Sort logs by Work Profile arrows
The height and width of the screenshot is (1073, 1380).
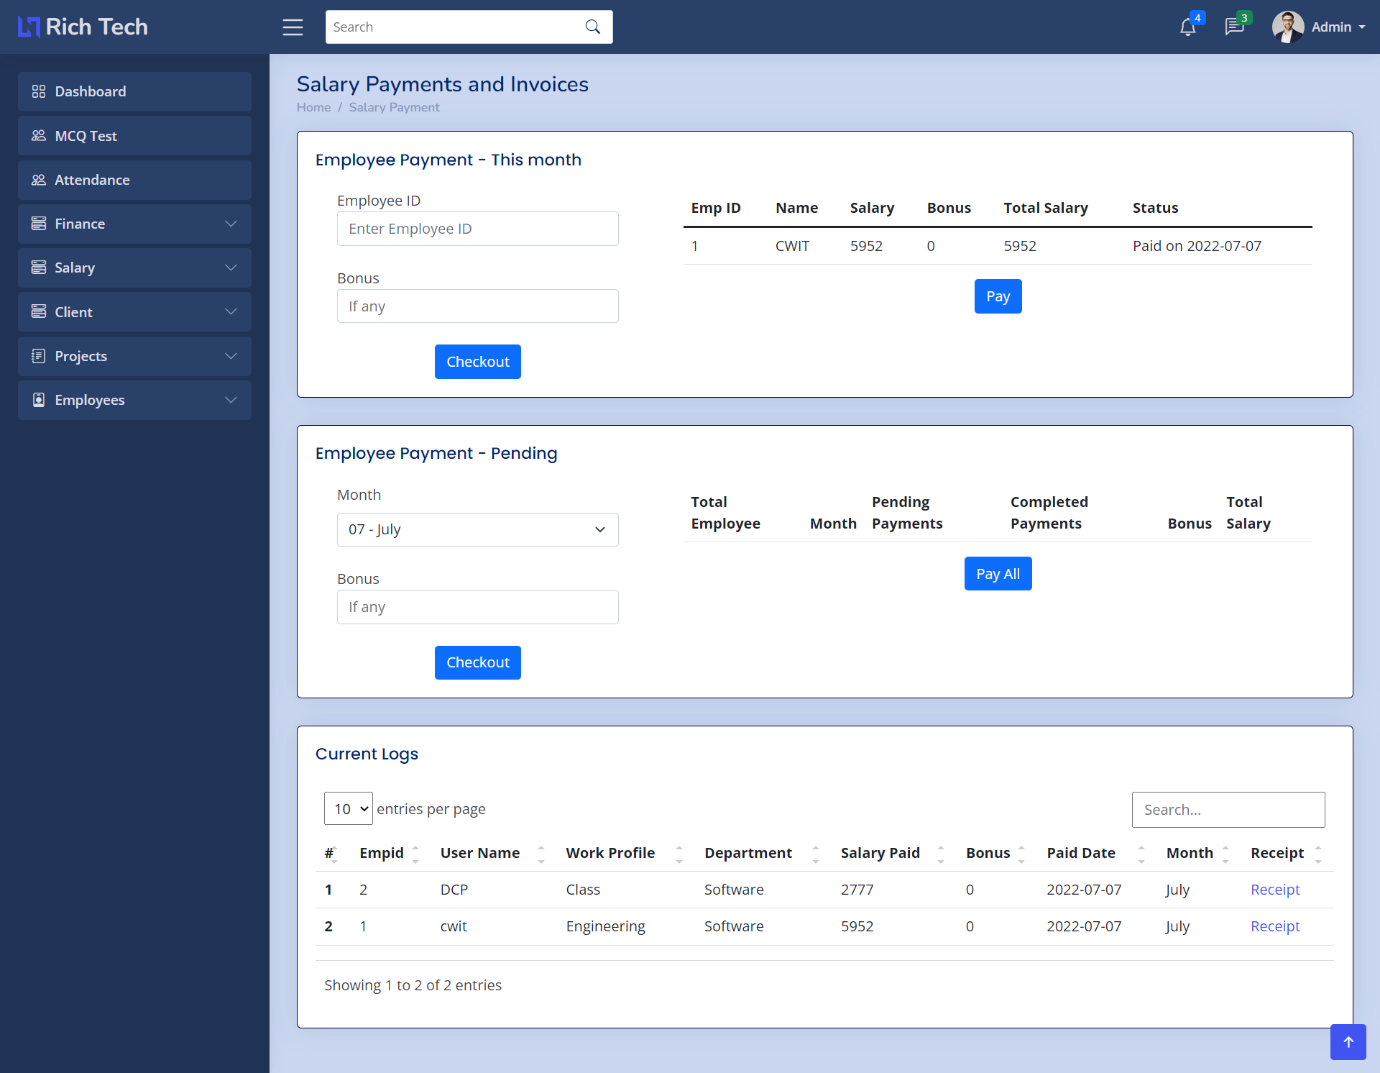(679, 853)
